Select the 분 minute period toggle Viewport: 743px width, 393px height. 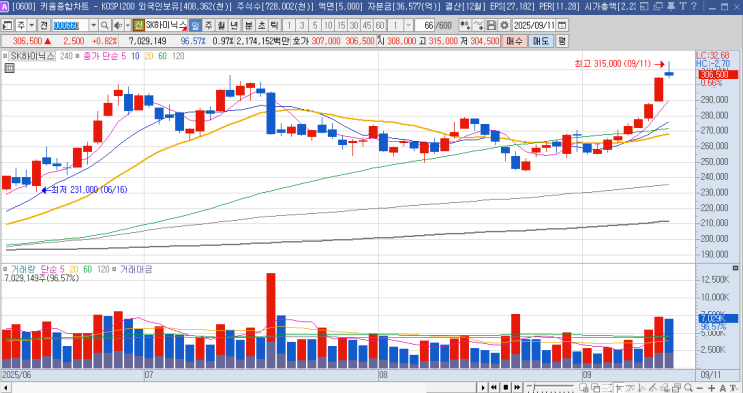point(248,25)
